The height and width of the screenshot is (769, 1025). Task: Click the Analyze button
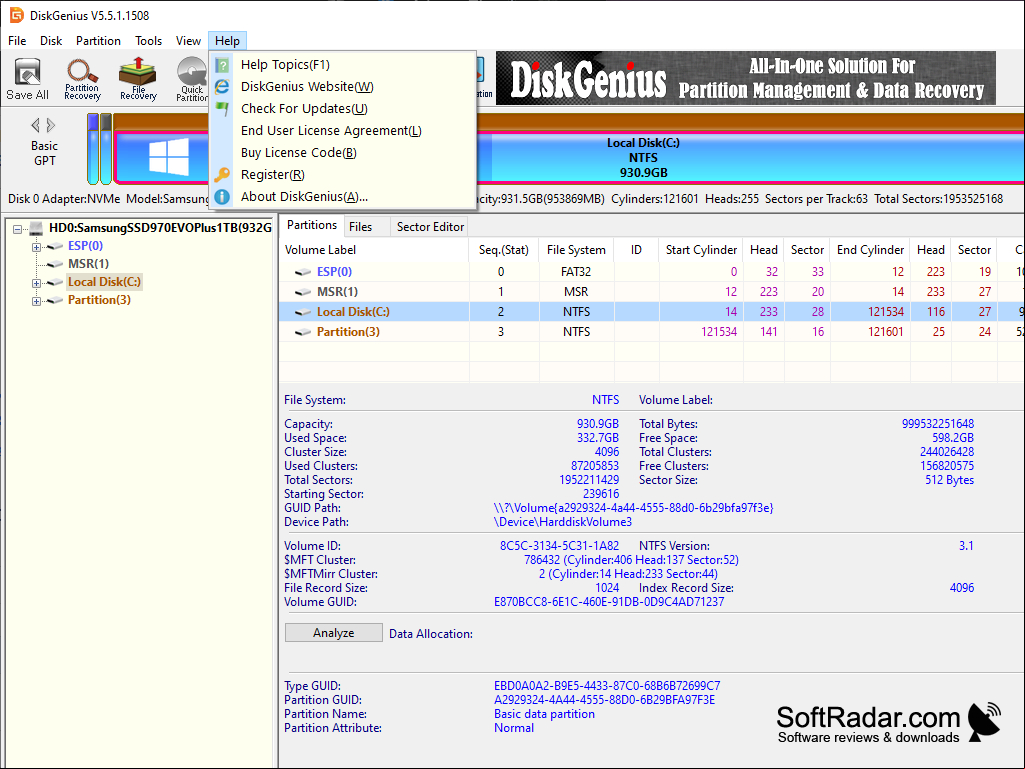click(x=333, y=632)
